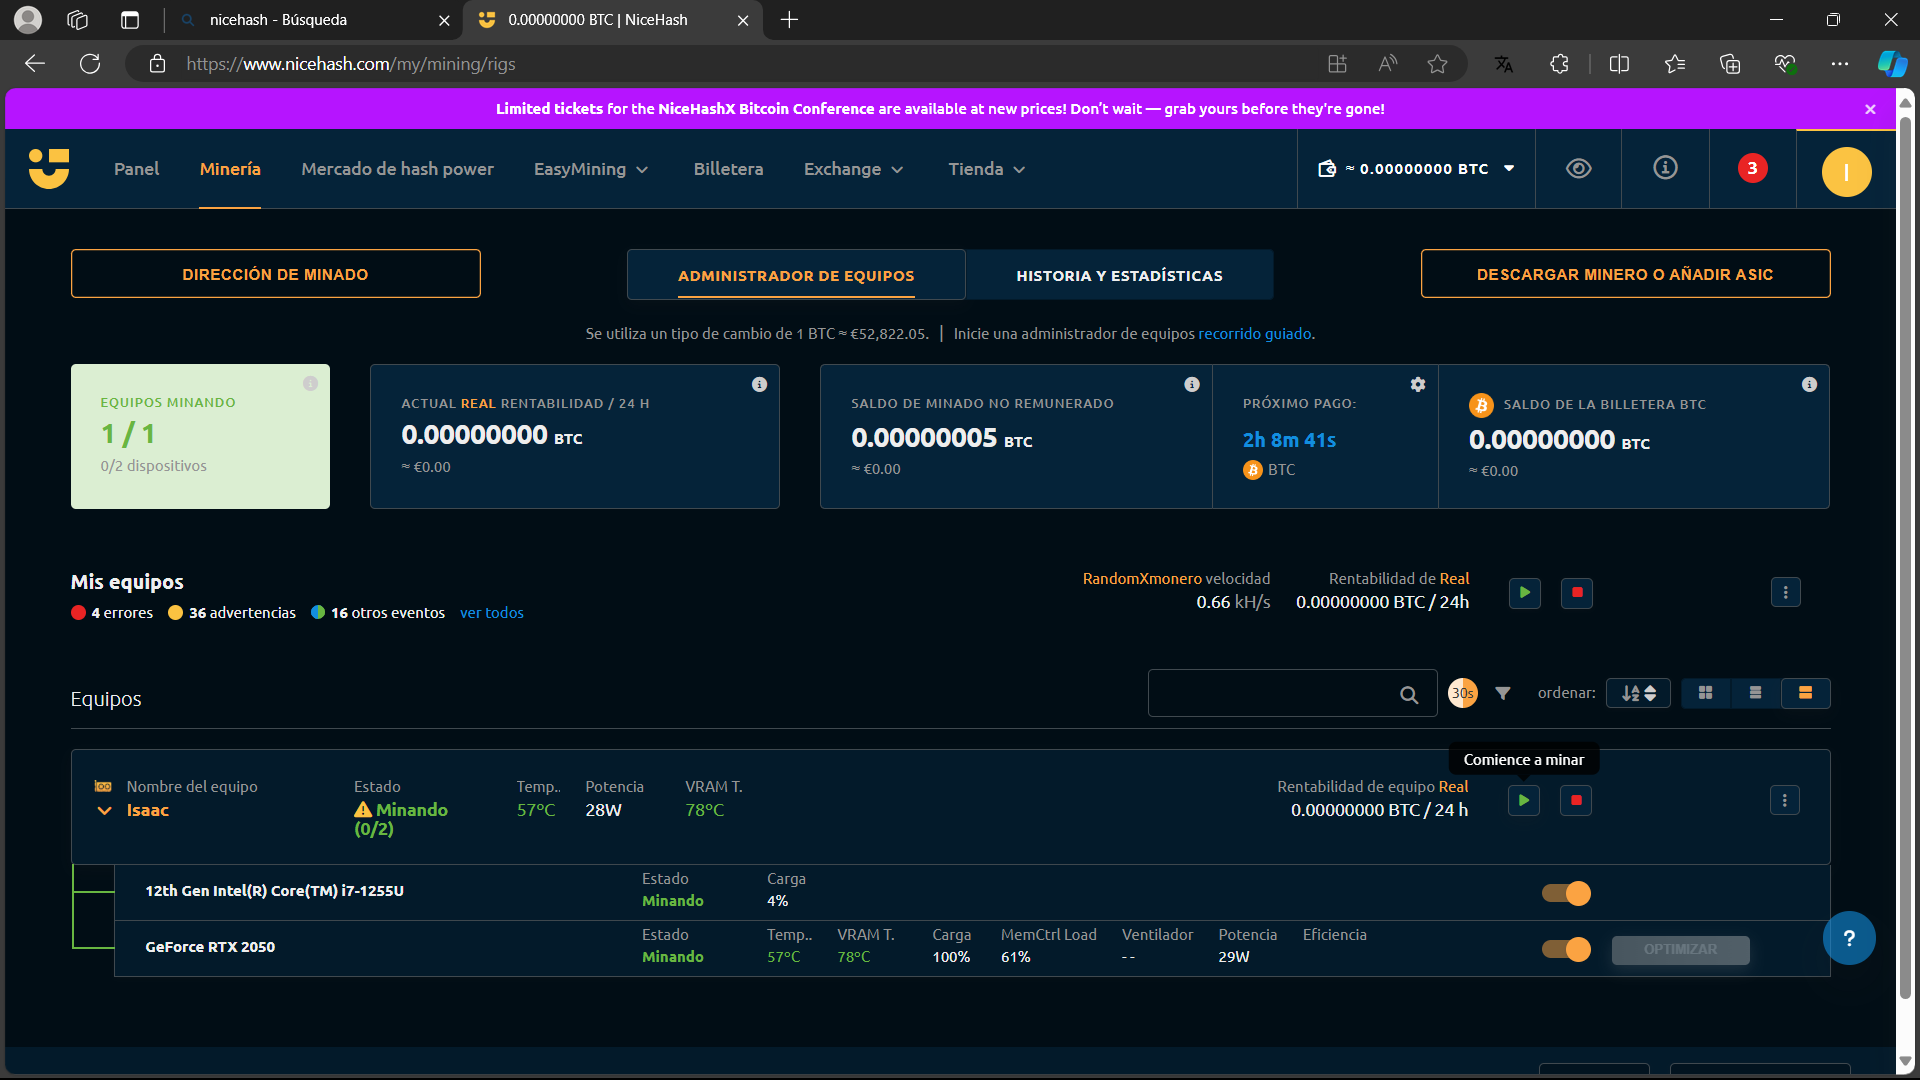This screenshot has height=1080, width=1920.
Task: Click the NiceHash smiley logo
Action: 49,168
